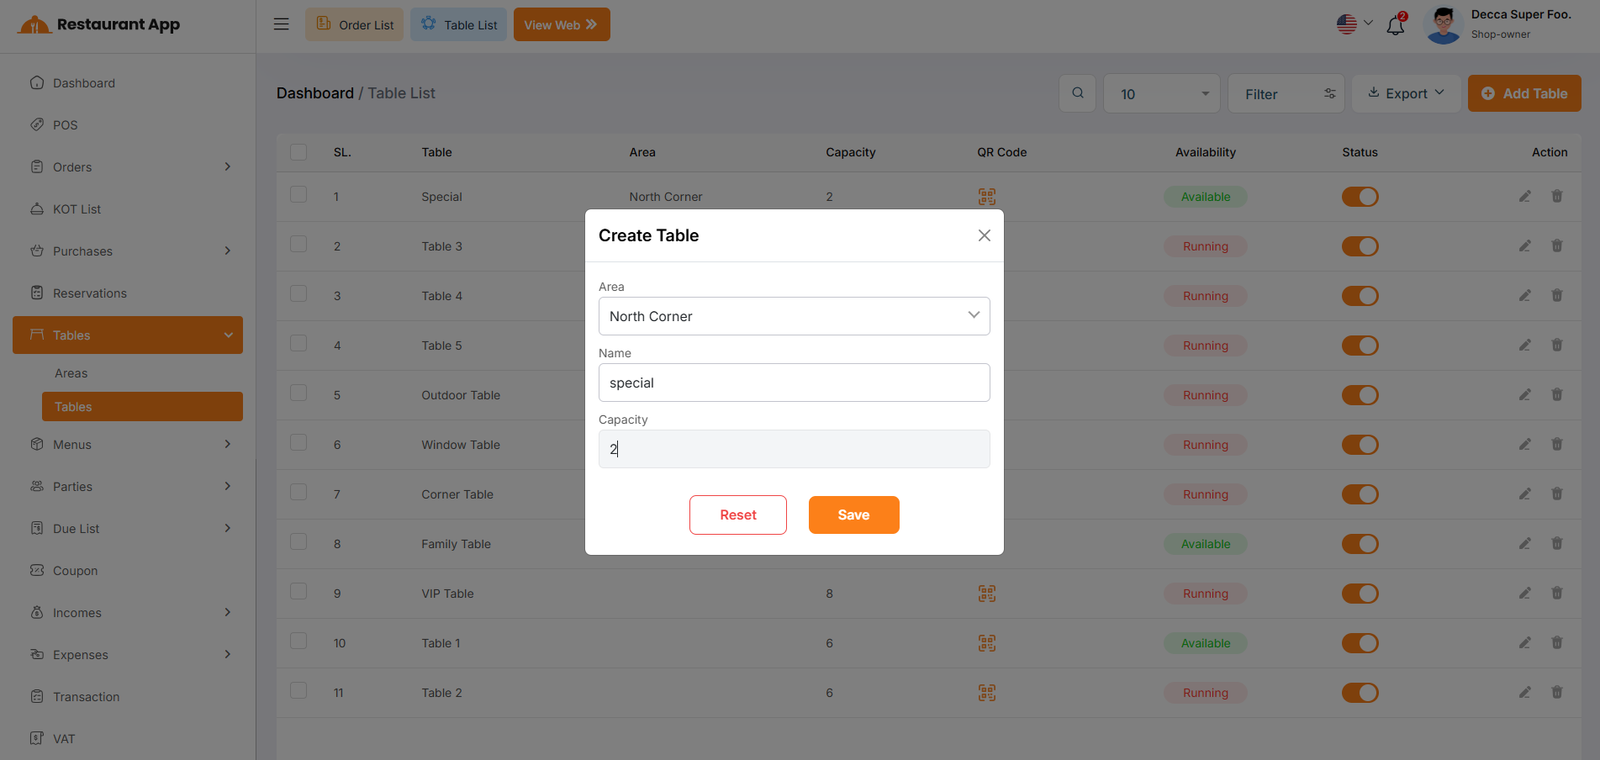
Task: Click into the Name input field
Action: (x=793, y=383)
